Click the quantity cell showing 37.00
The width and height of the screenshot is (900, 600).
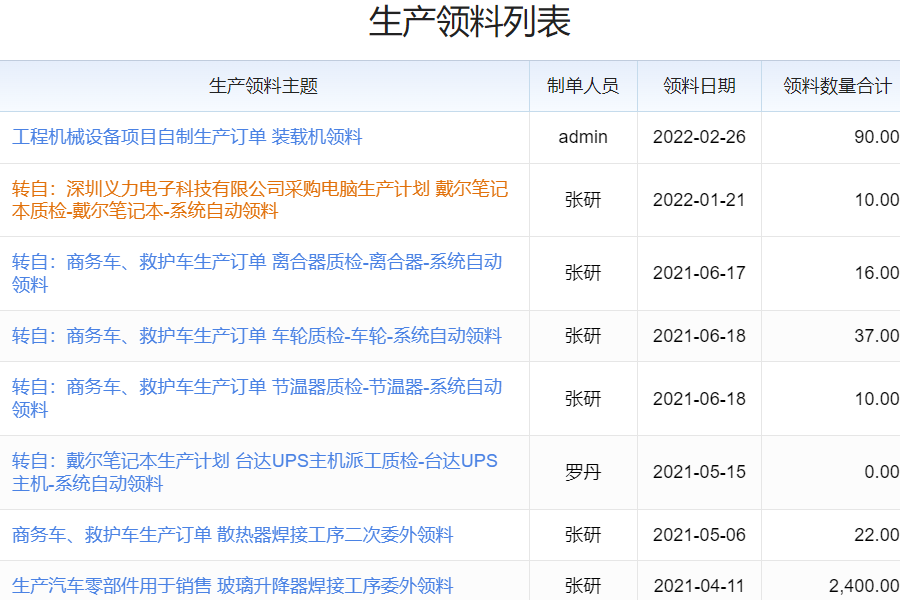875,336
